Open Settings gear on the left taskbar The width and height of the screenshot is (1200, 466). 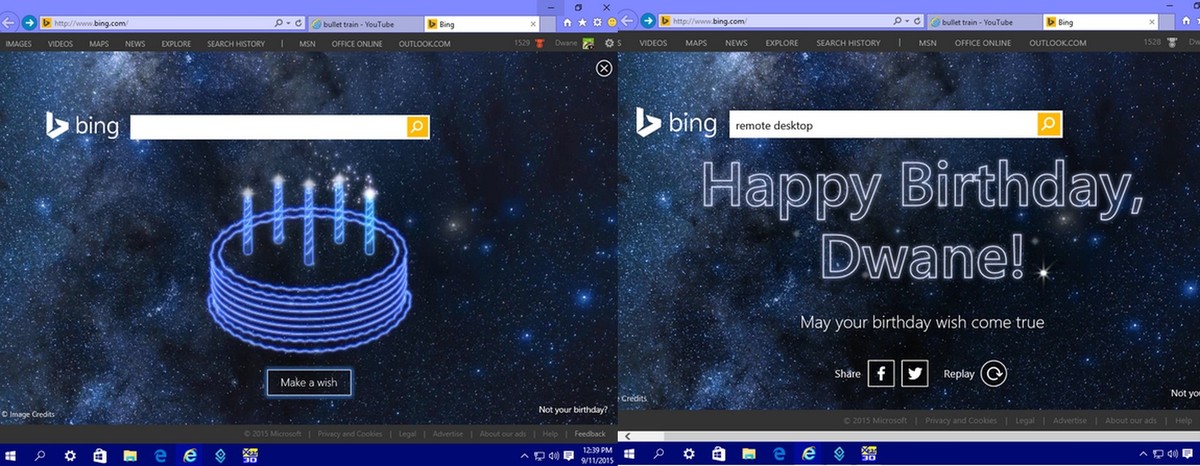(70, 455)
